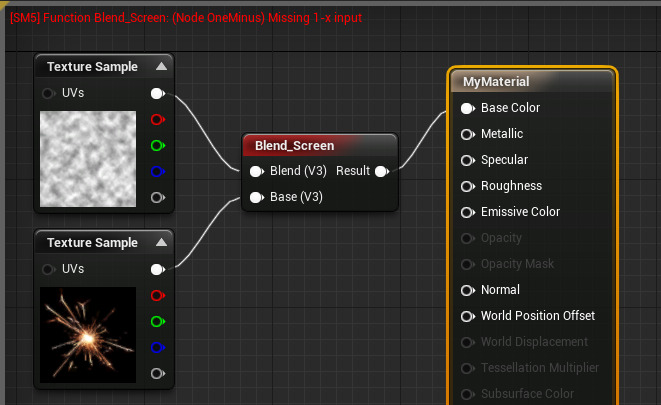Click the Base (V3) input pin
The height and width of the screenshot is (405, 661).
tap(257, 197)
